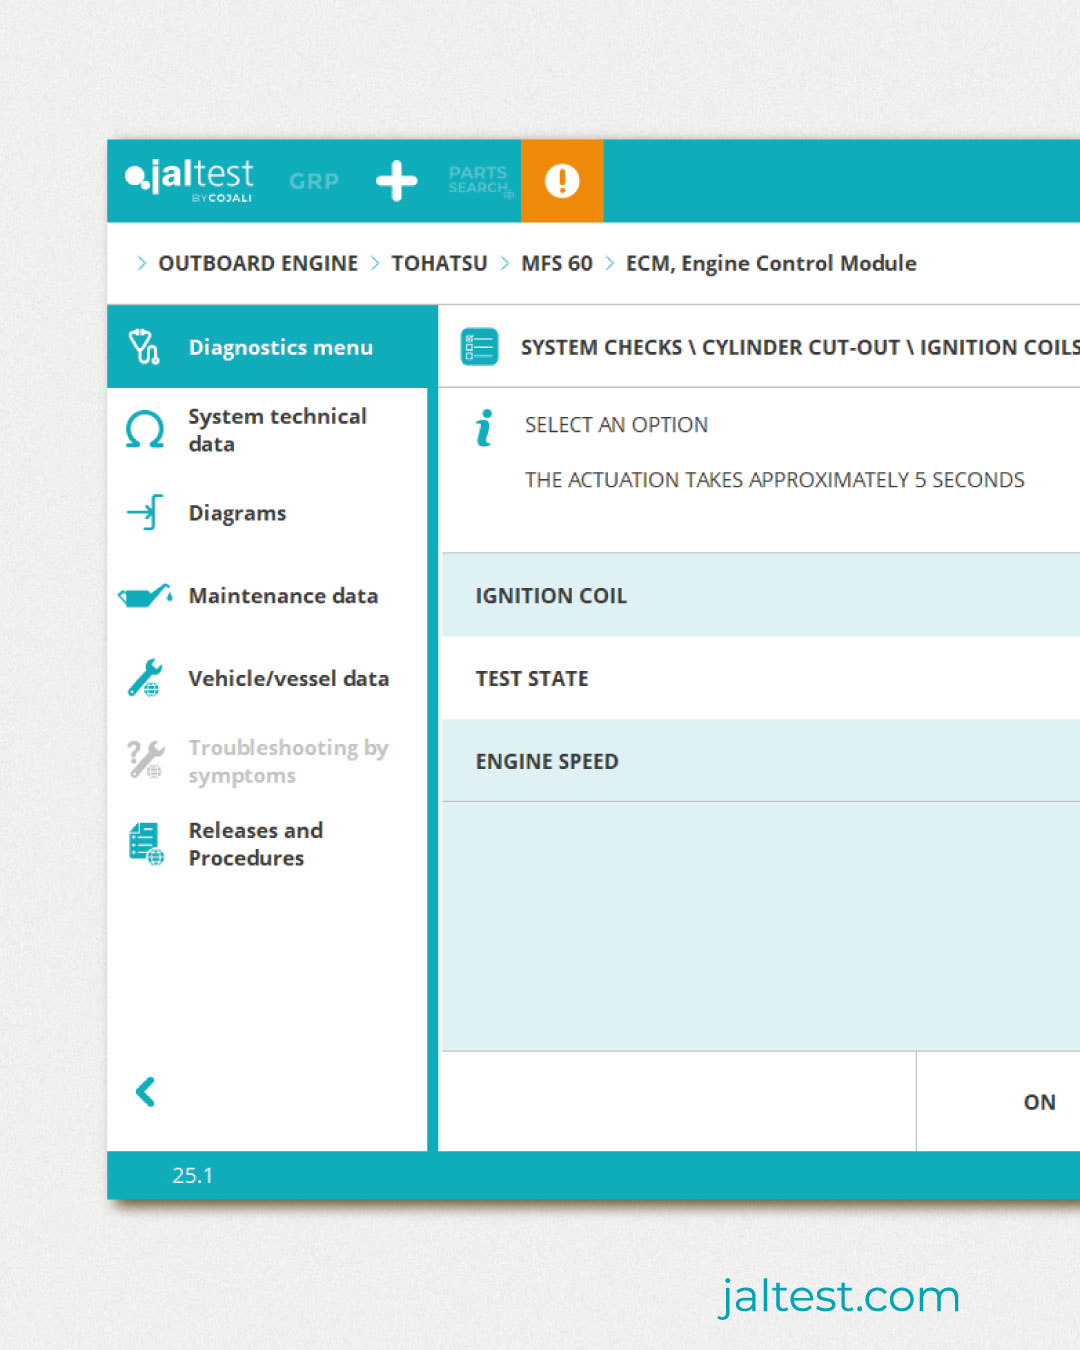Viewport: 1080px width, 1350px height.
Task: Go to OUTBOARD ENGINE breadcrumb
Action: click(258, 263)
